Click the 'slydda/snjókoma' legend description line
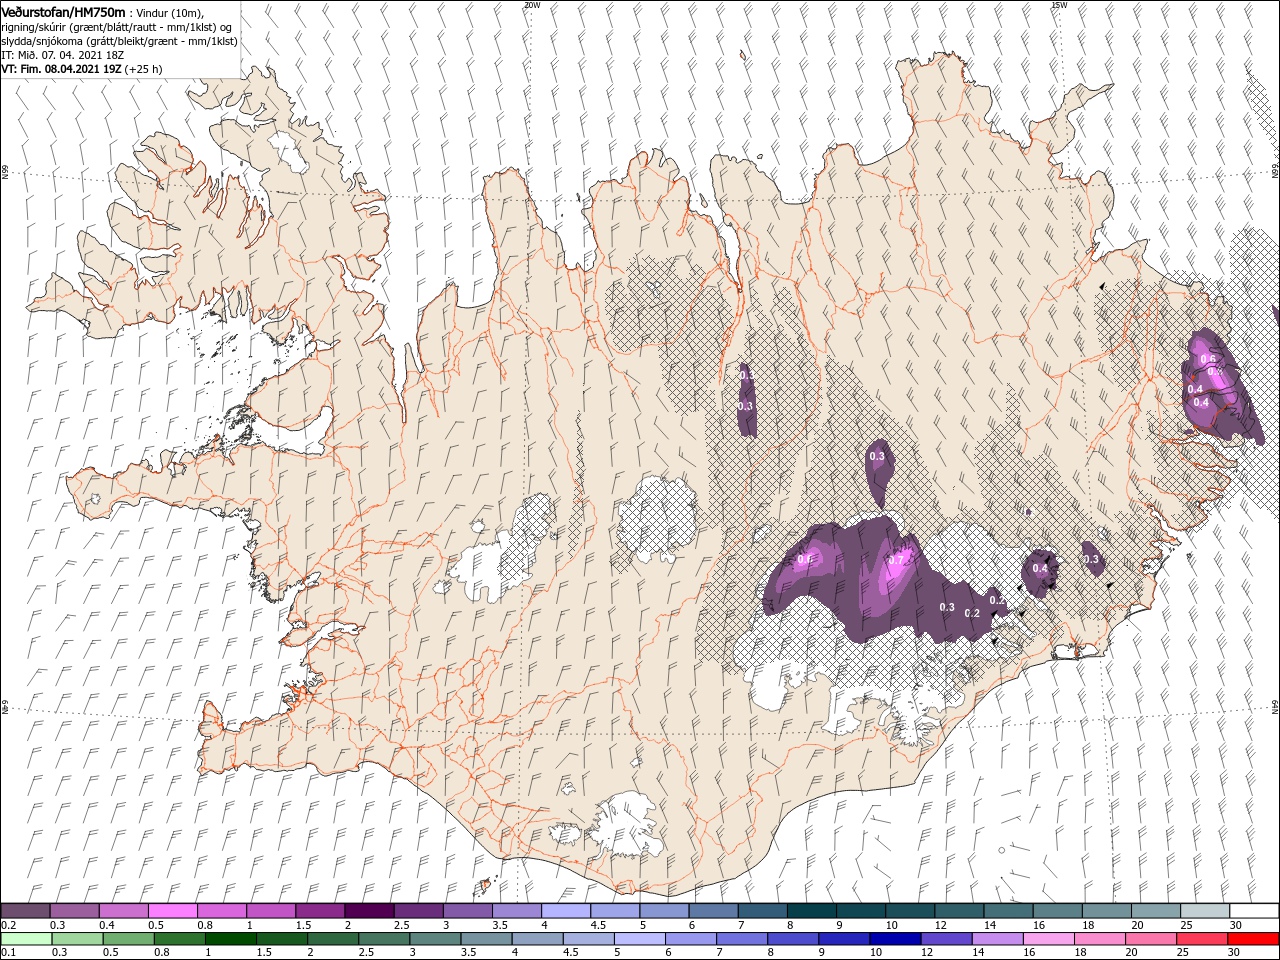This screenshot has width=1280, height=960. point(120,41)
